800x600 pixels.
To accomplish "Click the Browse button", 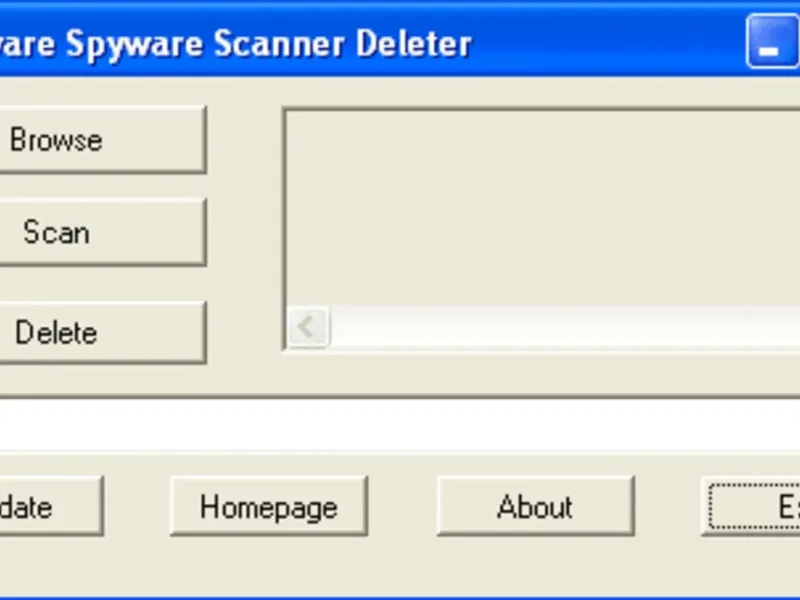I will [x=103, y=140].
